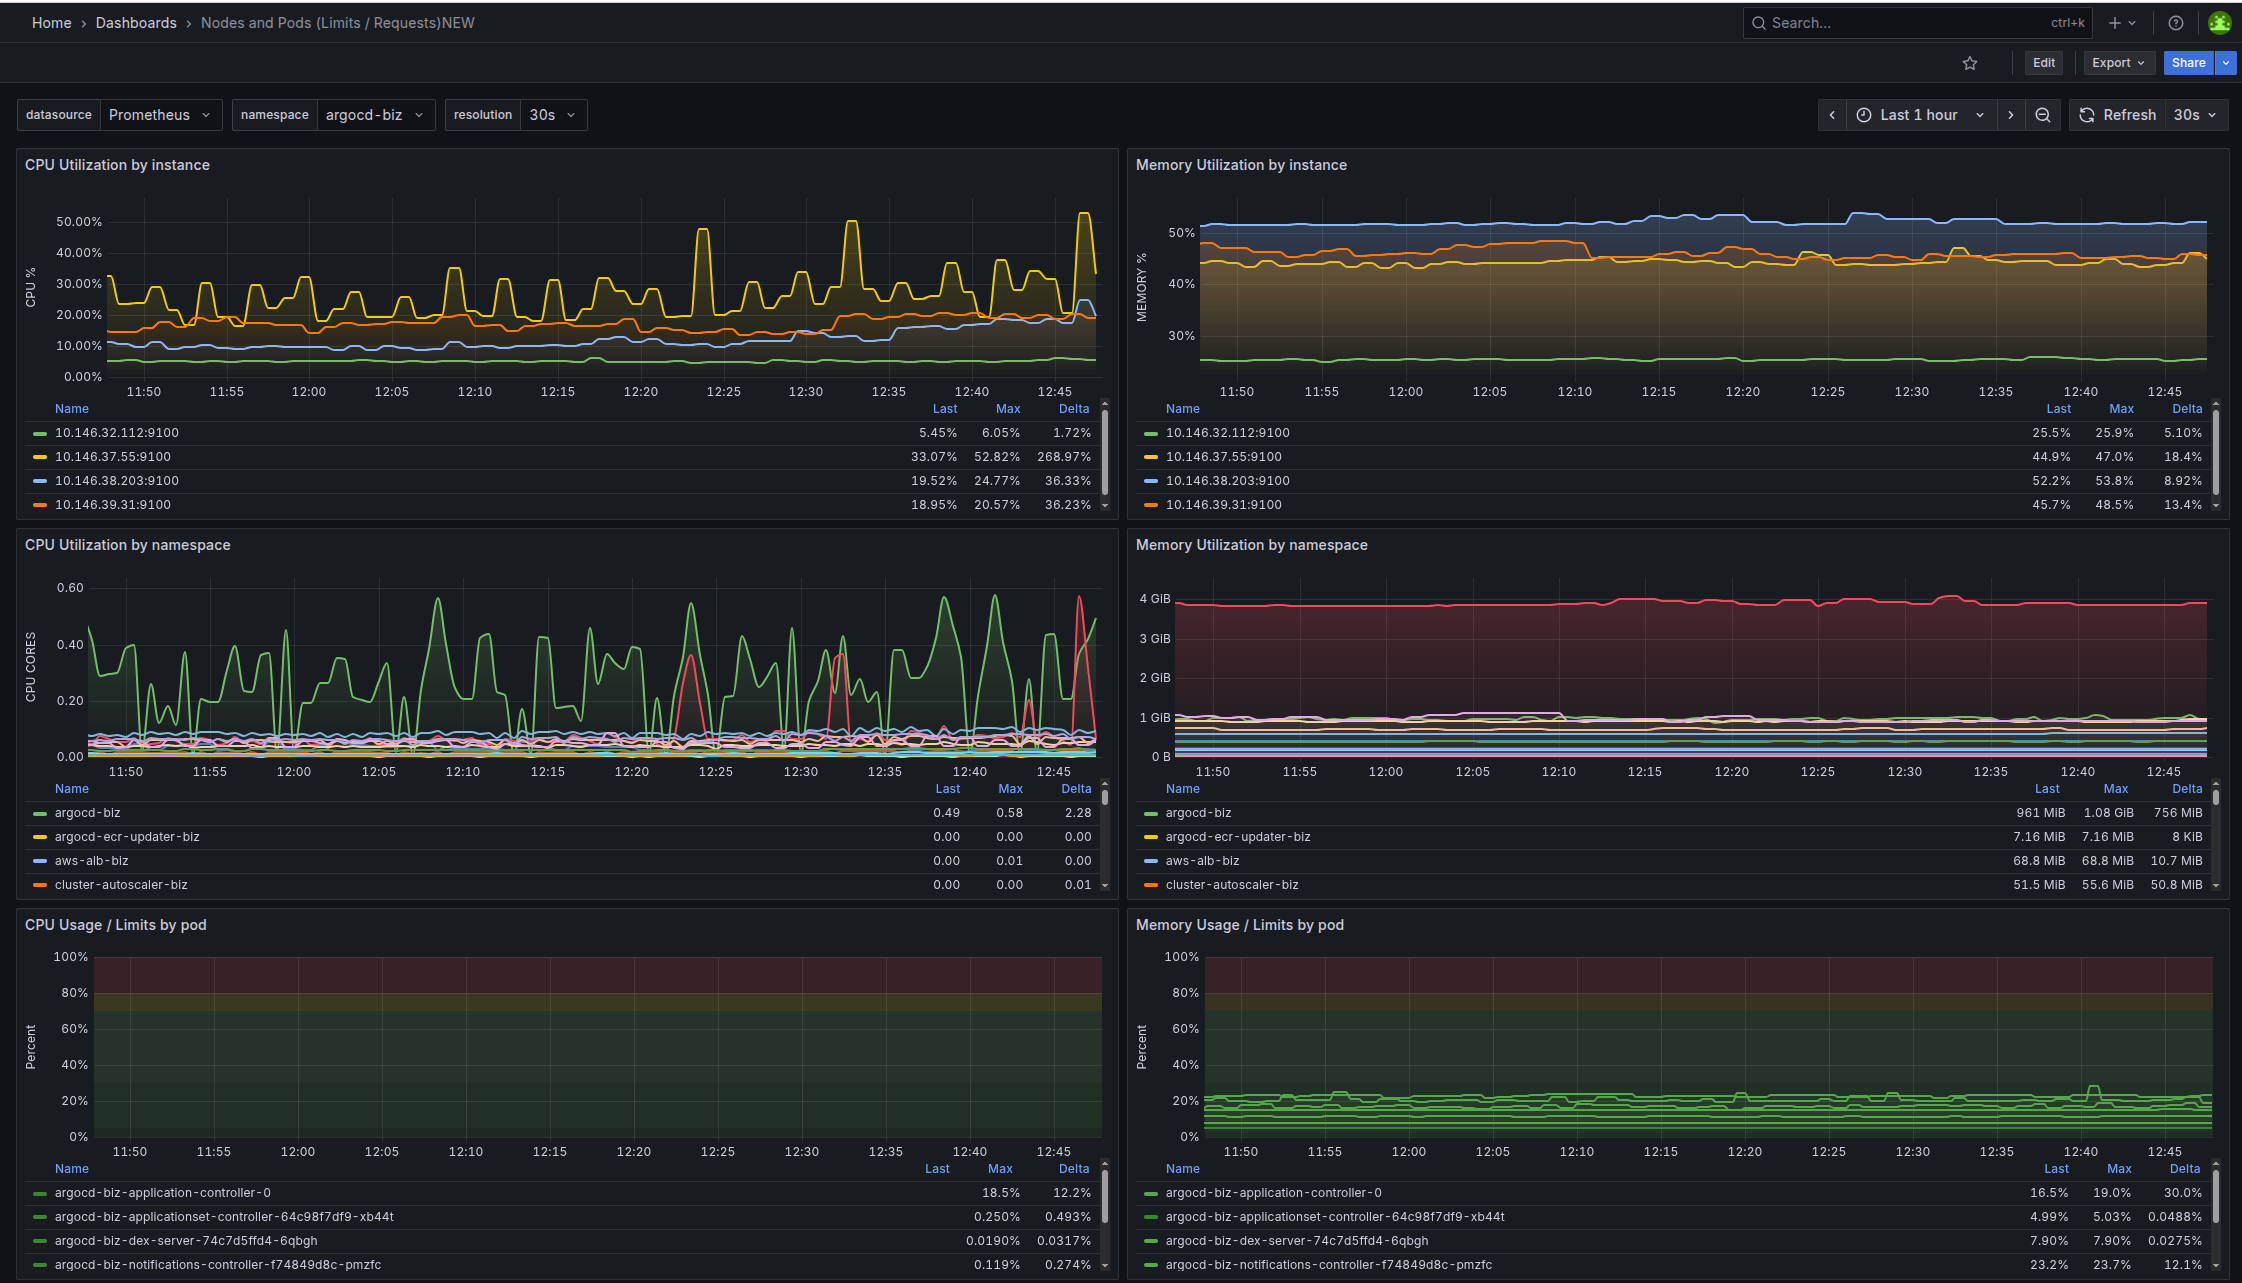
Task: Open the help question mark menu
Action: 2176,23
